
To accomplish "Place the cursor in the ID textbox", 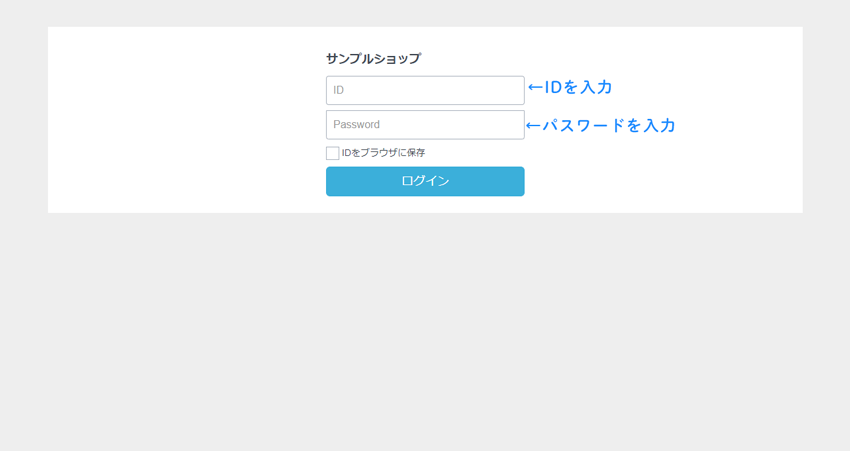I will 424,90.
